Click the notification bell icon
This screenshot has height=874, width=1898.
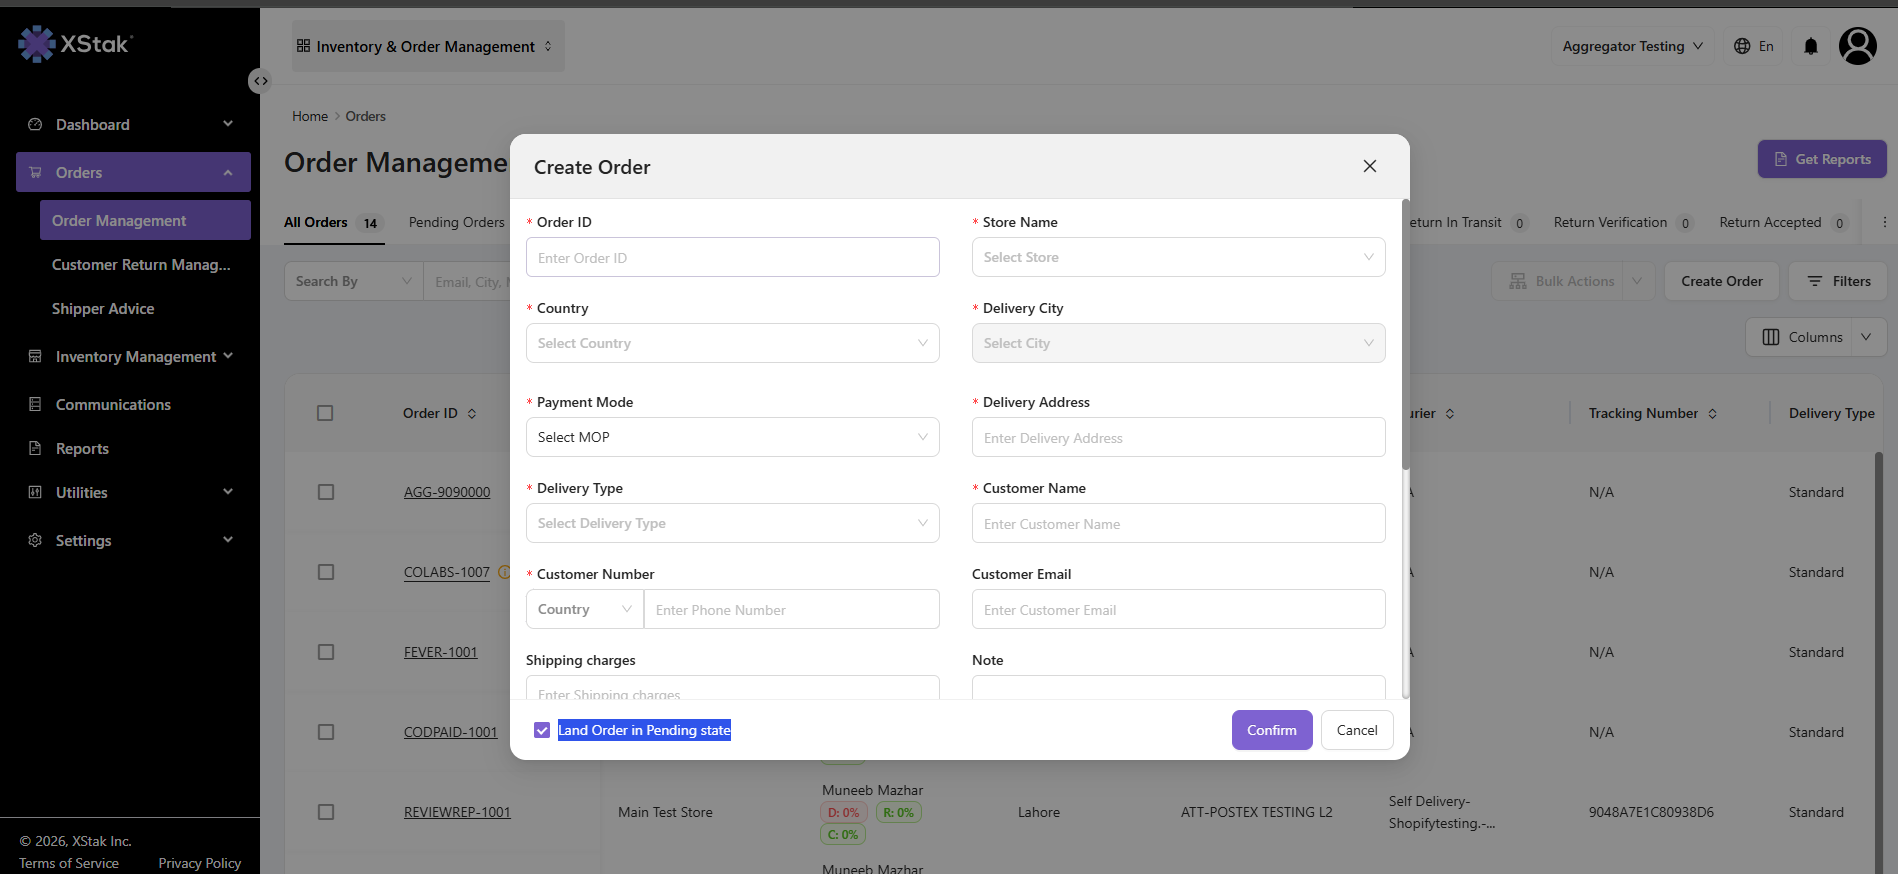point(1810,46)
